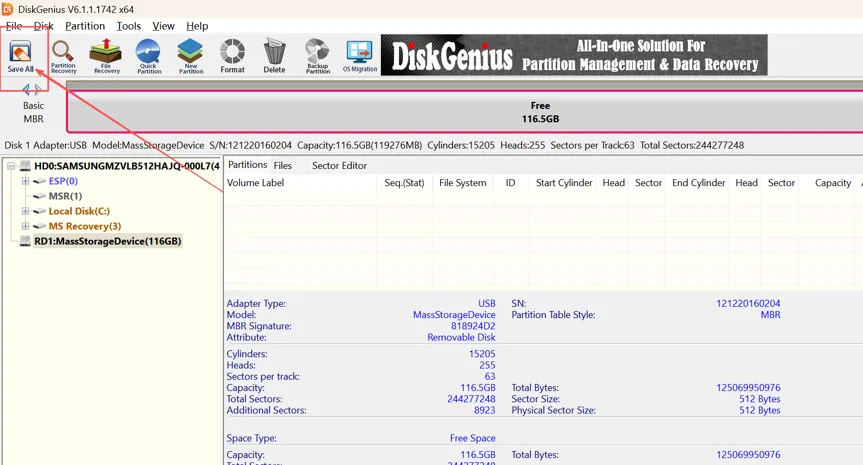
Task: Go to next disk arrow
Action: (x=38, y=89)
